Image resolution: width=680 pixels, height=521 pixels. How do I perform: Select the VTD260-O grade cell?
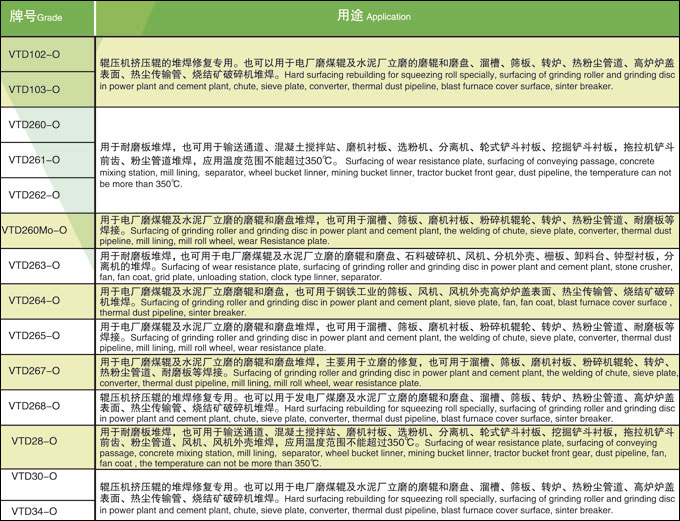pos(47,125)
